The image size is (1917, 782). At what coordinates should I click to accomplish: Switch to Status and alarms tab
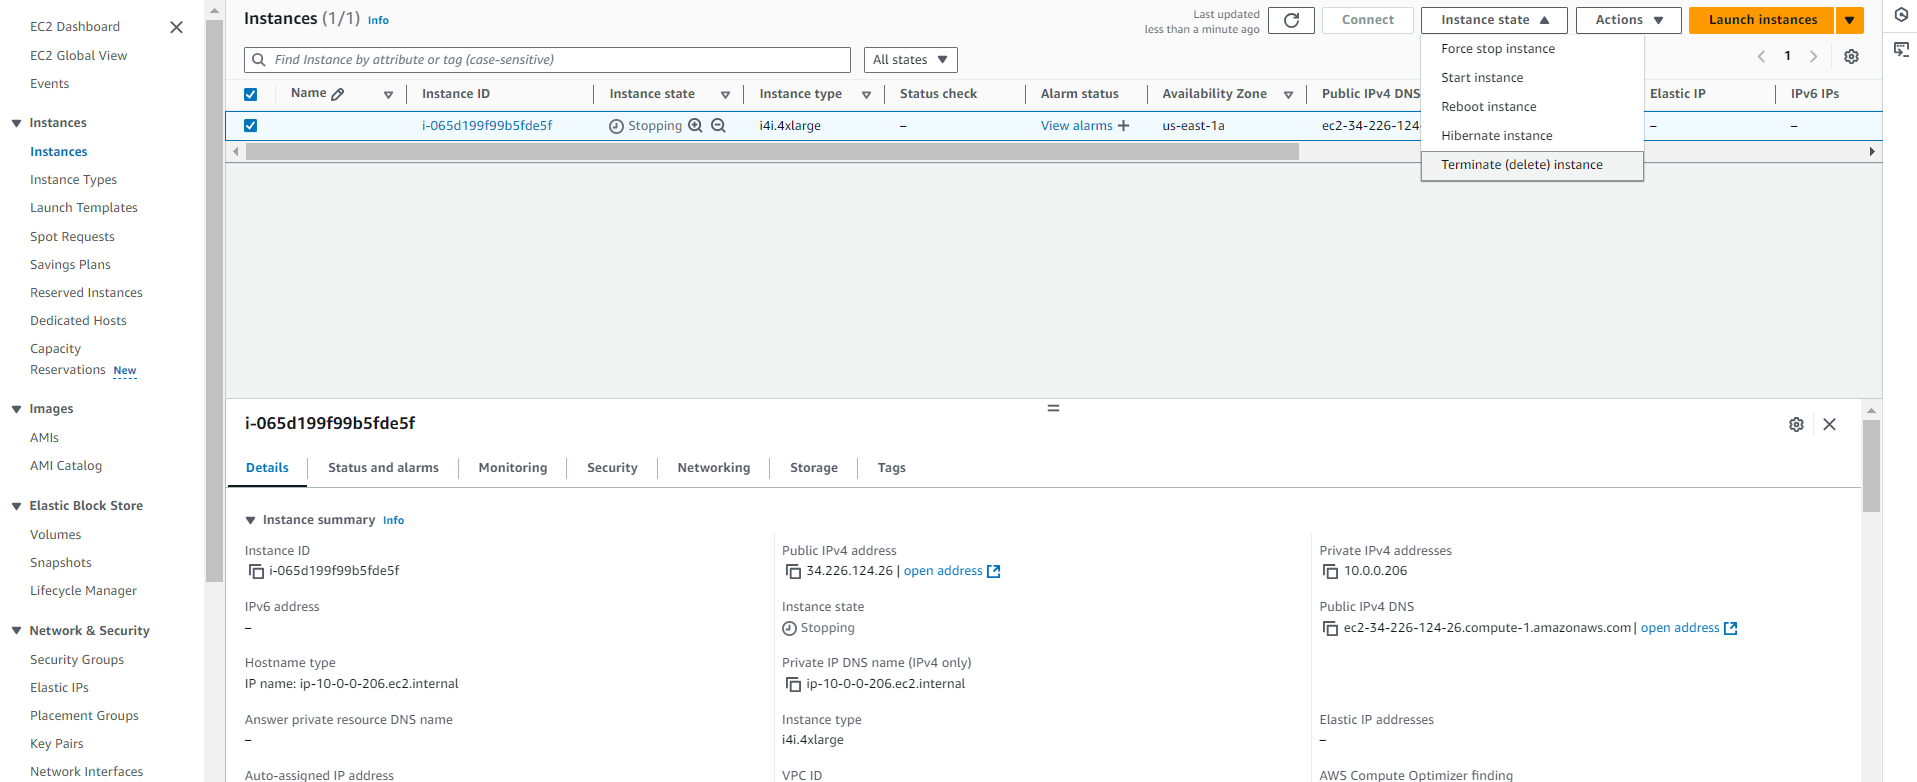click(x=383, y=468)
